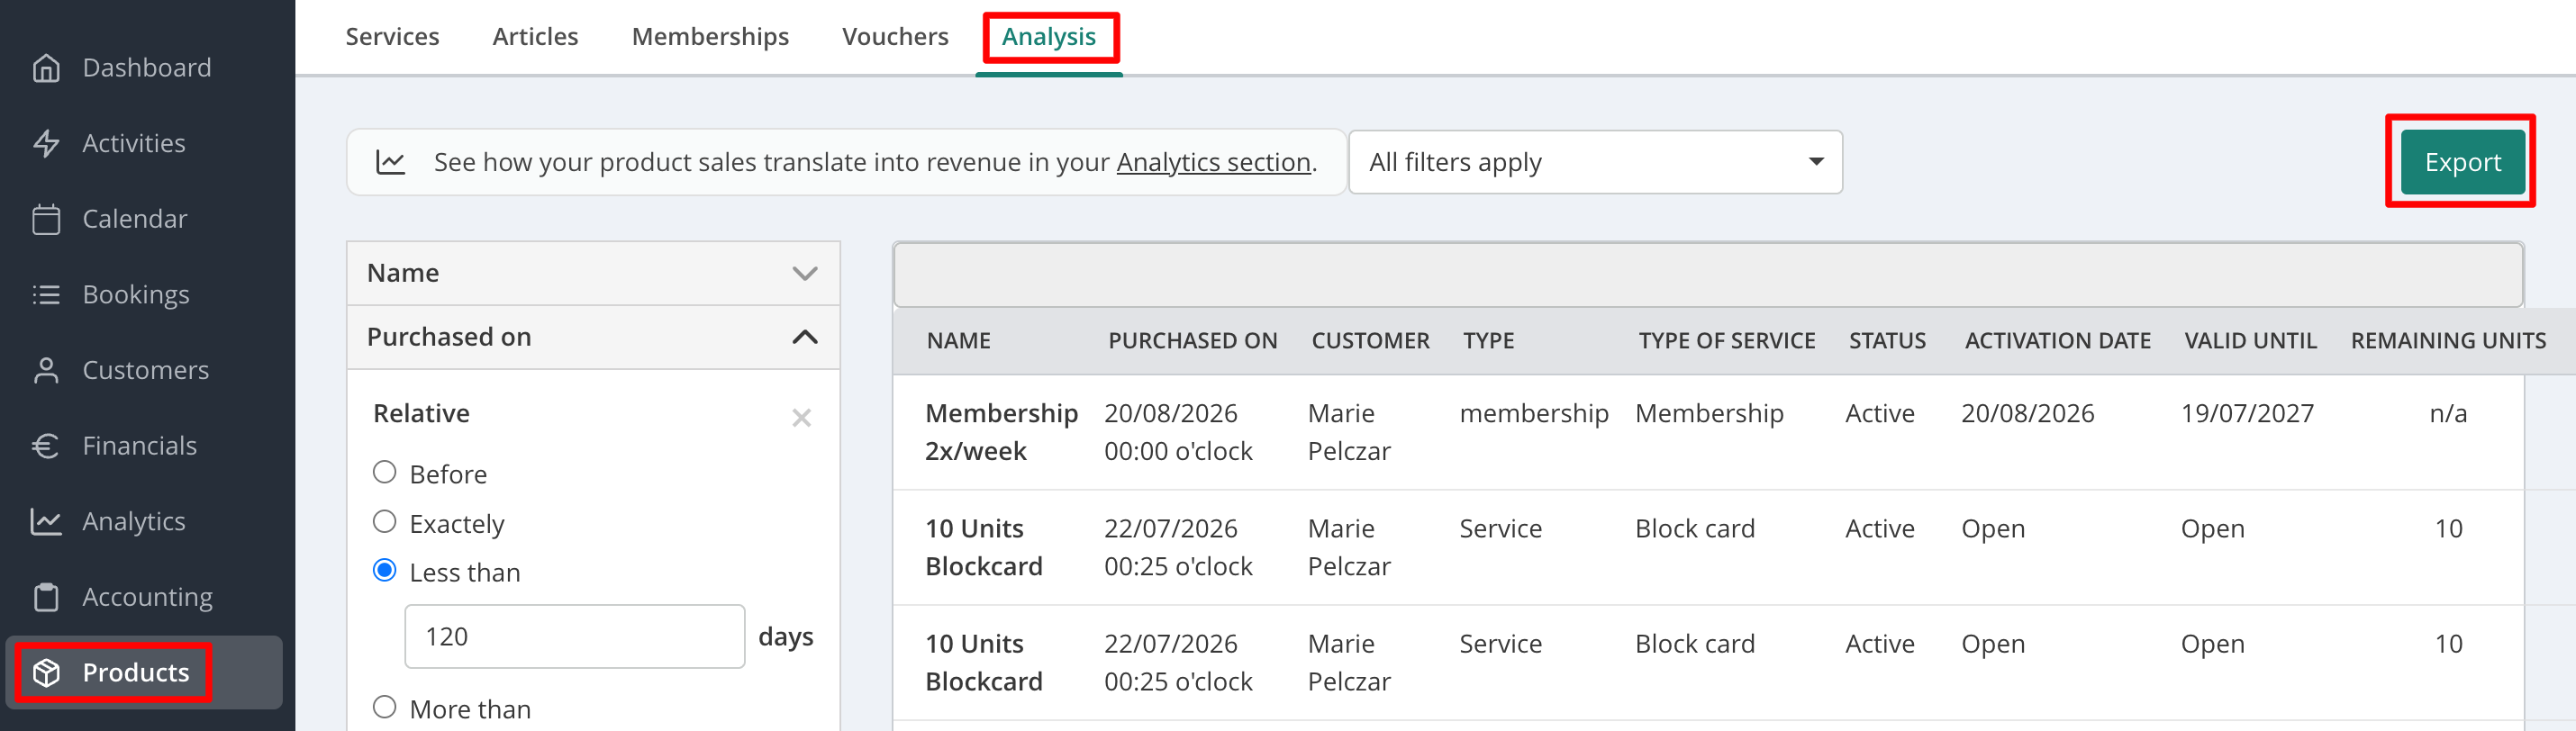Select the Before radio option
Image resolution: width=2576 pixels, height=731 pixels.
point(384,472)
